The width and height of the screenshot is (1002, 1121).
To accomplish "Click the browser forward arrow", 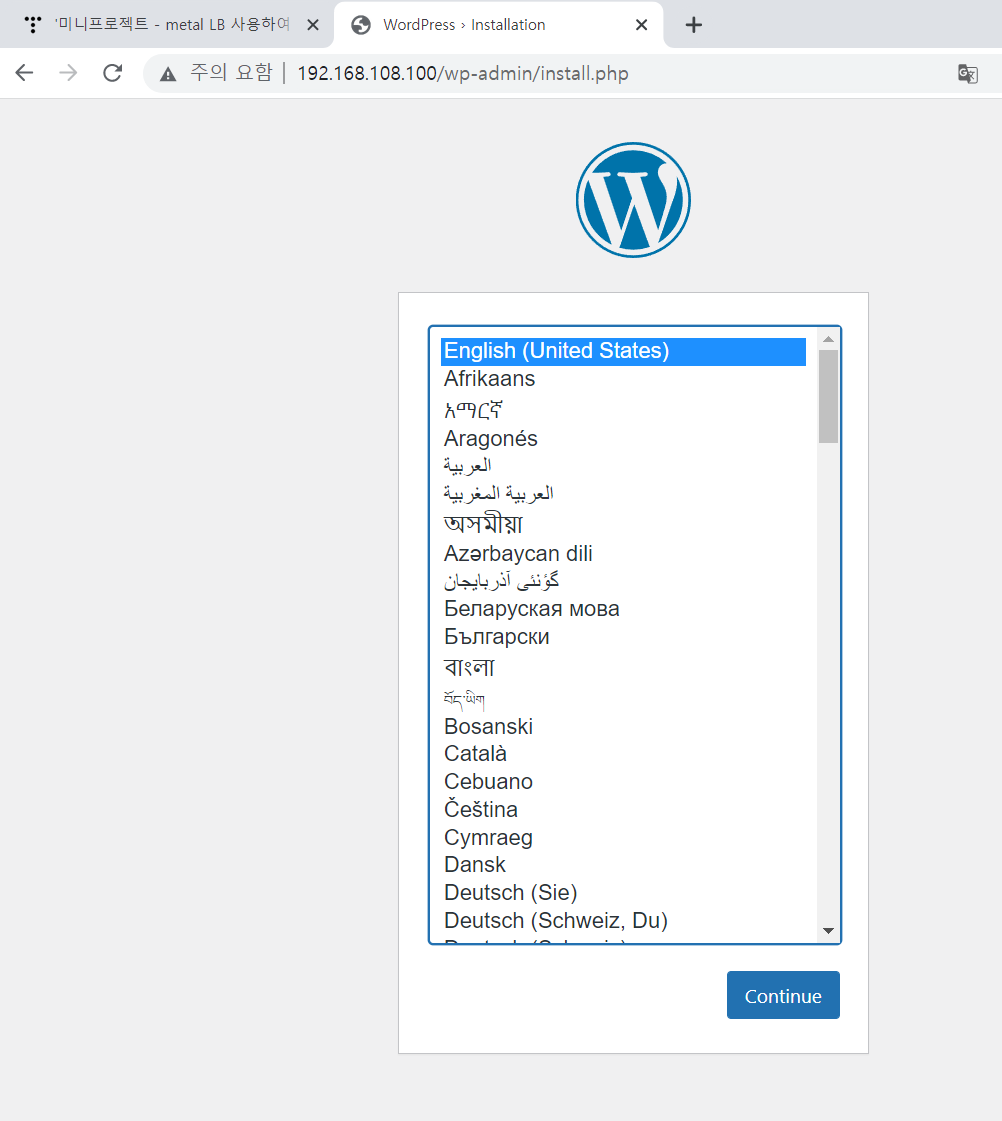I will [68, 73].
